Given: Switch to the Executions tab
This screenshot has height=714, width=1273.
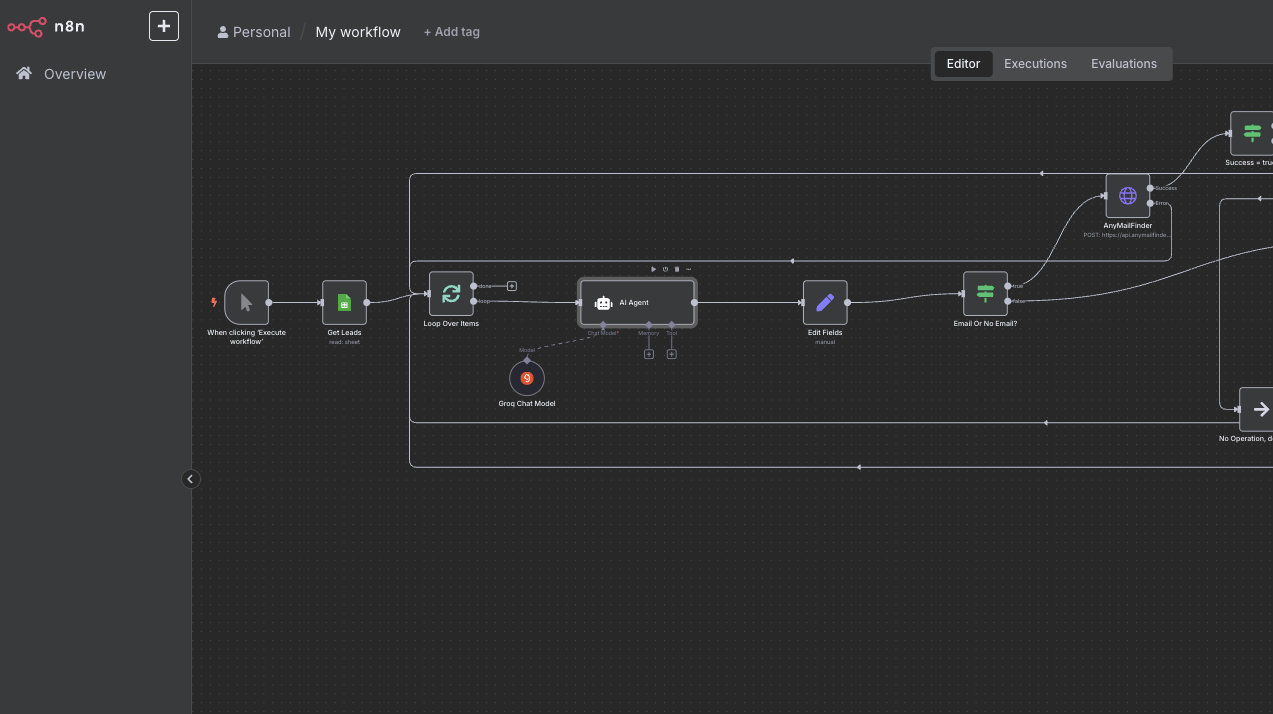Looking at the screenshot, I should [1035, 63].
